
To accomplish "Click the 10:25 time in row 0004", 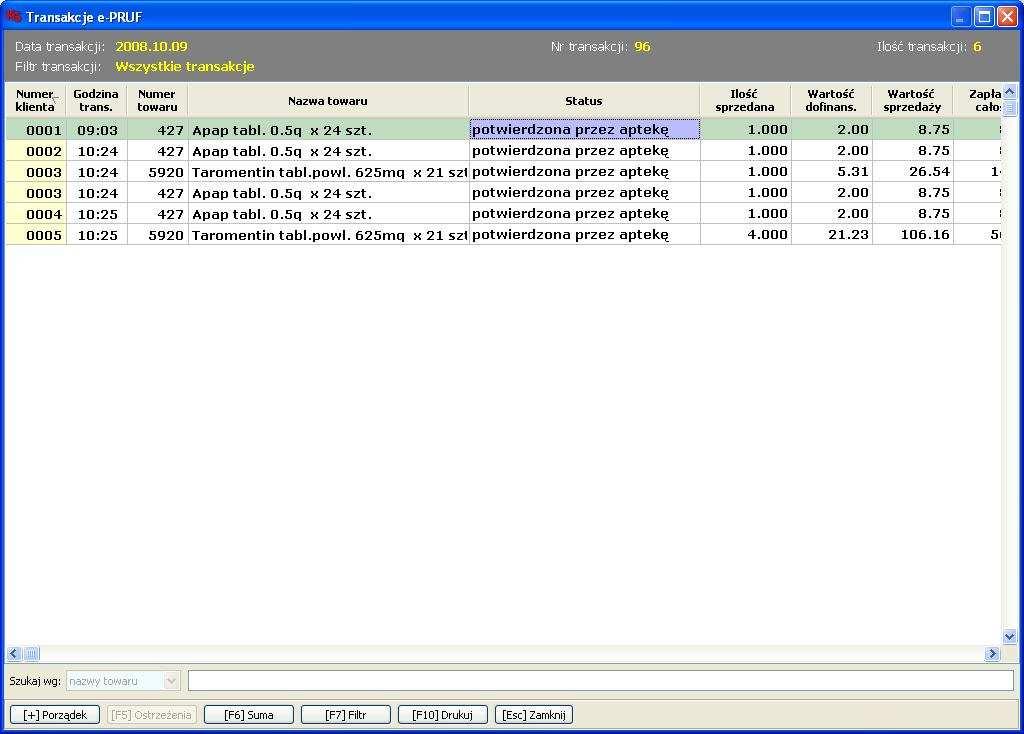I will pyautogui.click(x=97, y=214).
